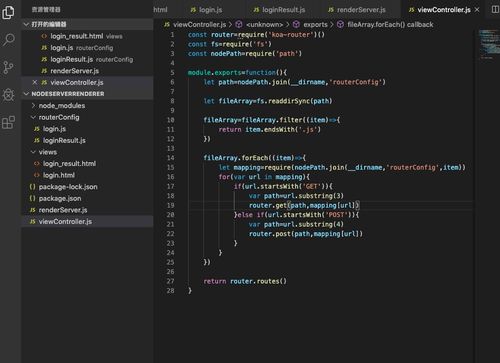
Task: Switch to the partially visible html tab
Action: point(160,10)
